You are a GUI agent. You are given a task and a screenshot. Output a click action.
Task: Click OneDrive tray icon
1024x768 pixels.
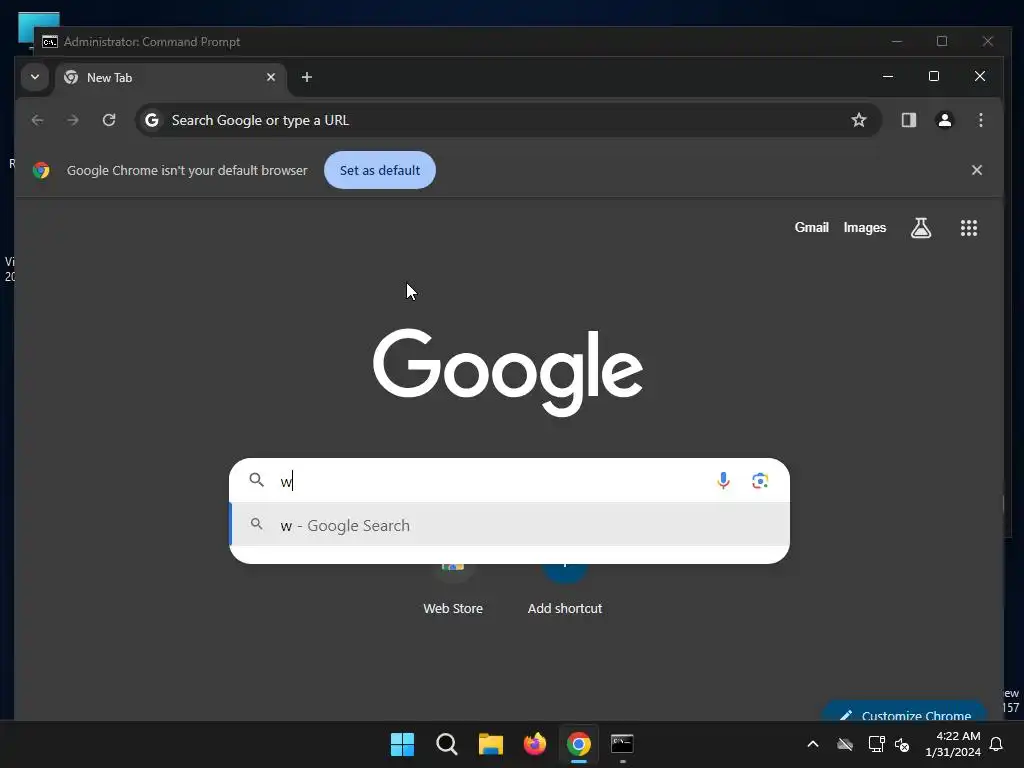[845, 744]
